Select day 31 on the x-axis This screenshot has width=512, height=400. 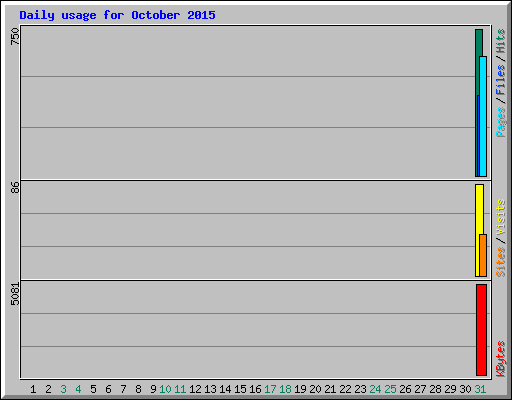pyautogui.click(x=480, y=389)
